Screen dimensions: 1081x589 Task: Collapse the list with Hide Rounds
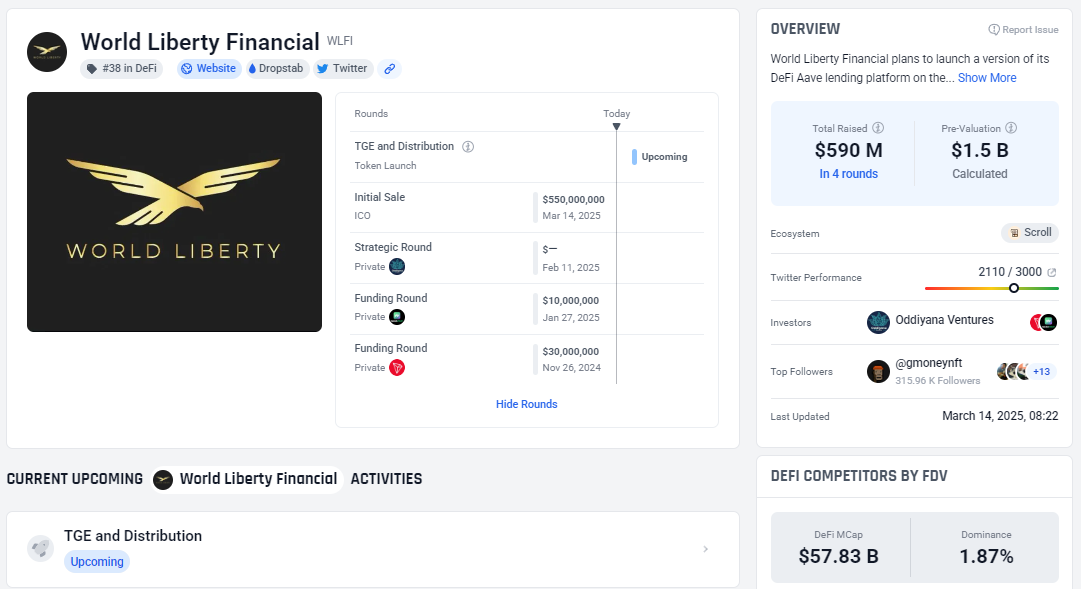tap(526, 404)
